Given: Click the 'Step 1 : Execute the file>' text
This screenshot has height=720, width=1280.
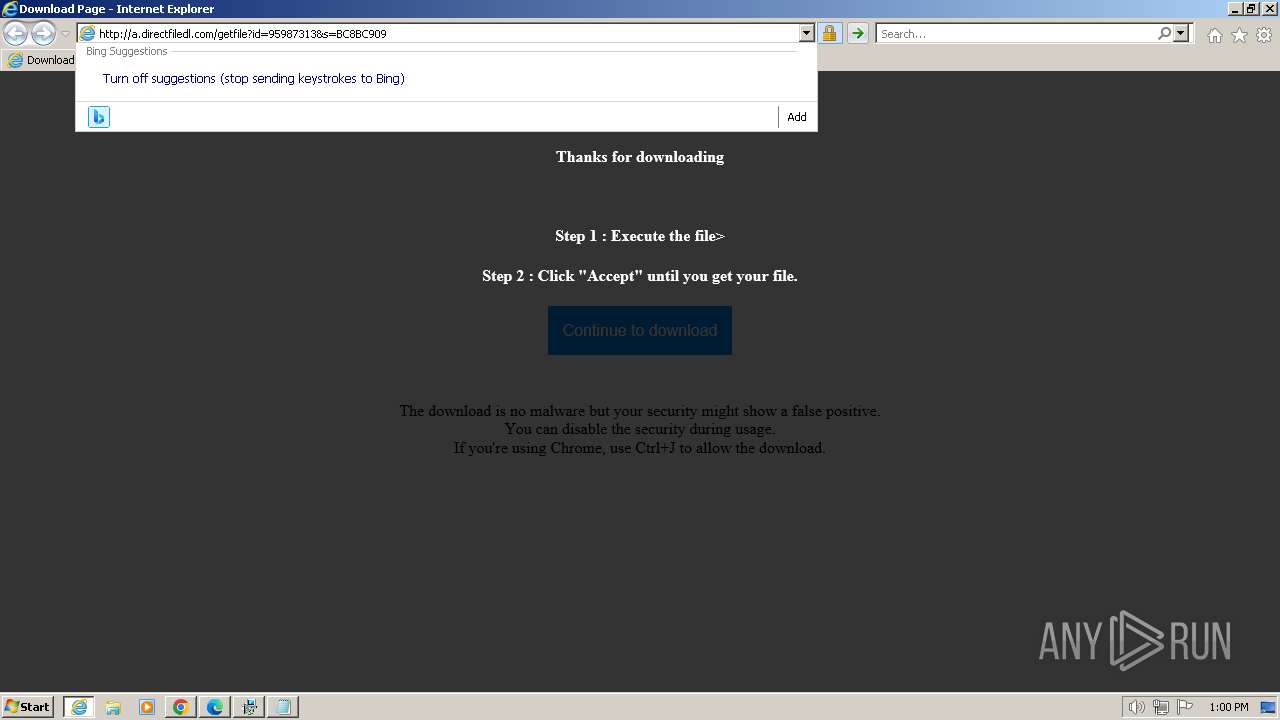Looking at the screenshot, I should (640, 236).
